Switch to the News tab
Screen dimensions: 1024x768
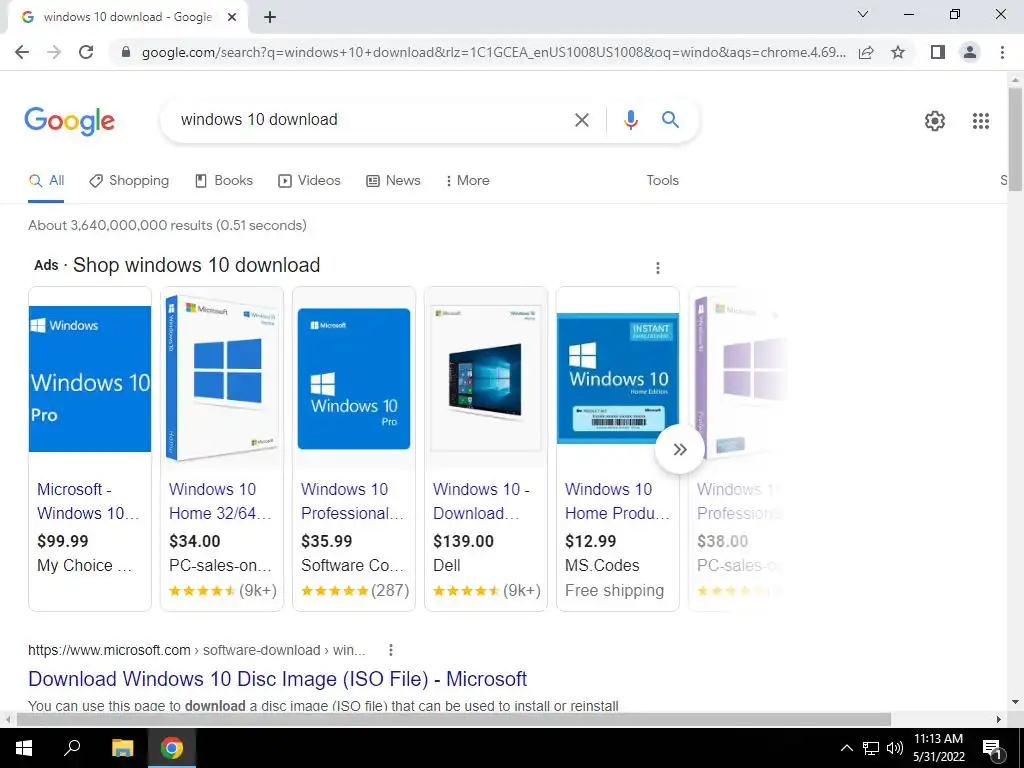392,181
